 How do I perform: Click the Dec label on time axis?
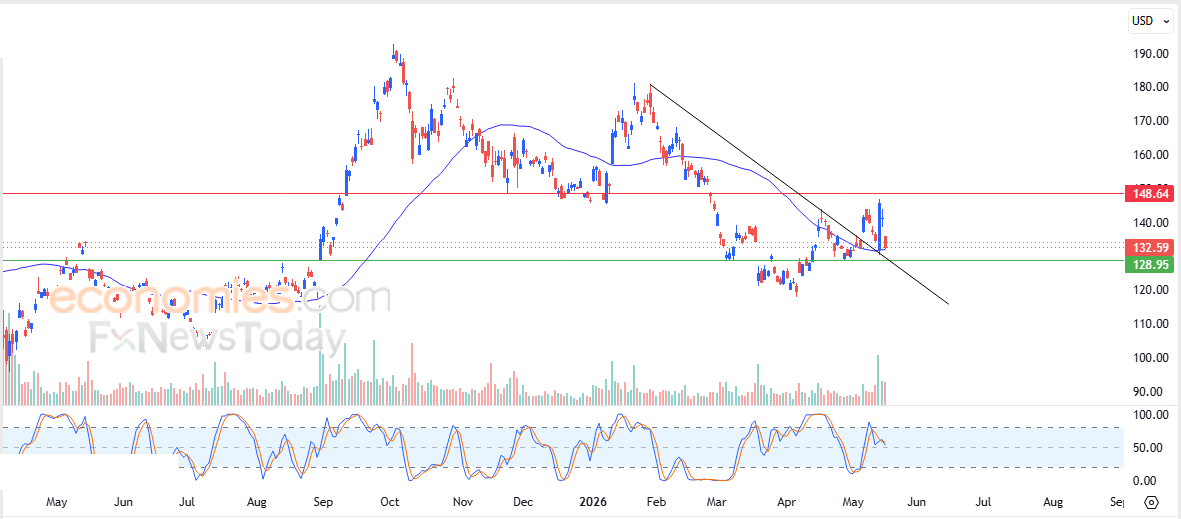pos(522,502)
